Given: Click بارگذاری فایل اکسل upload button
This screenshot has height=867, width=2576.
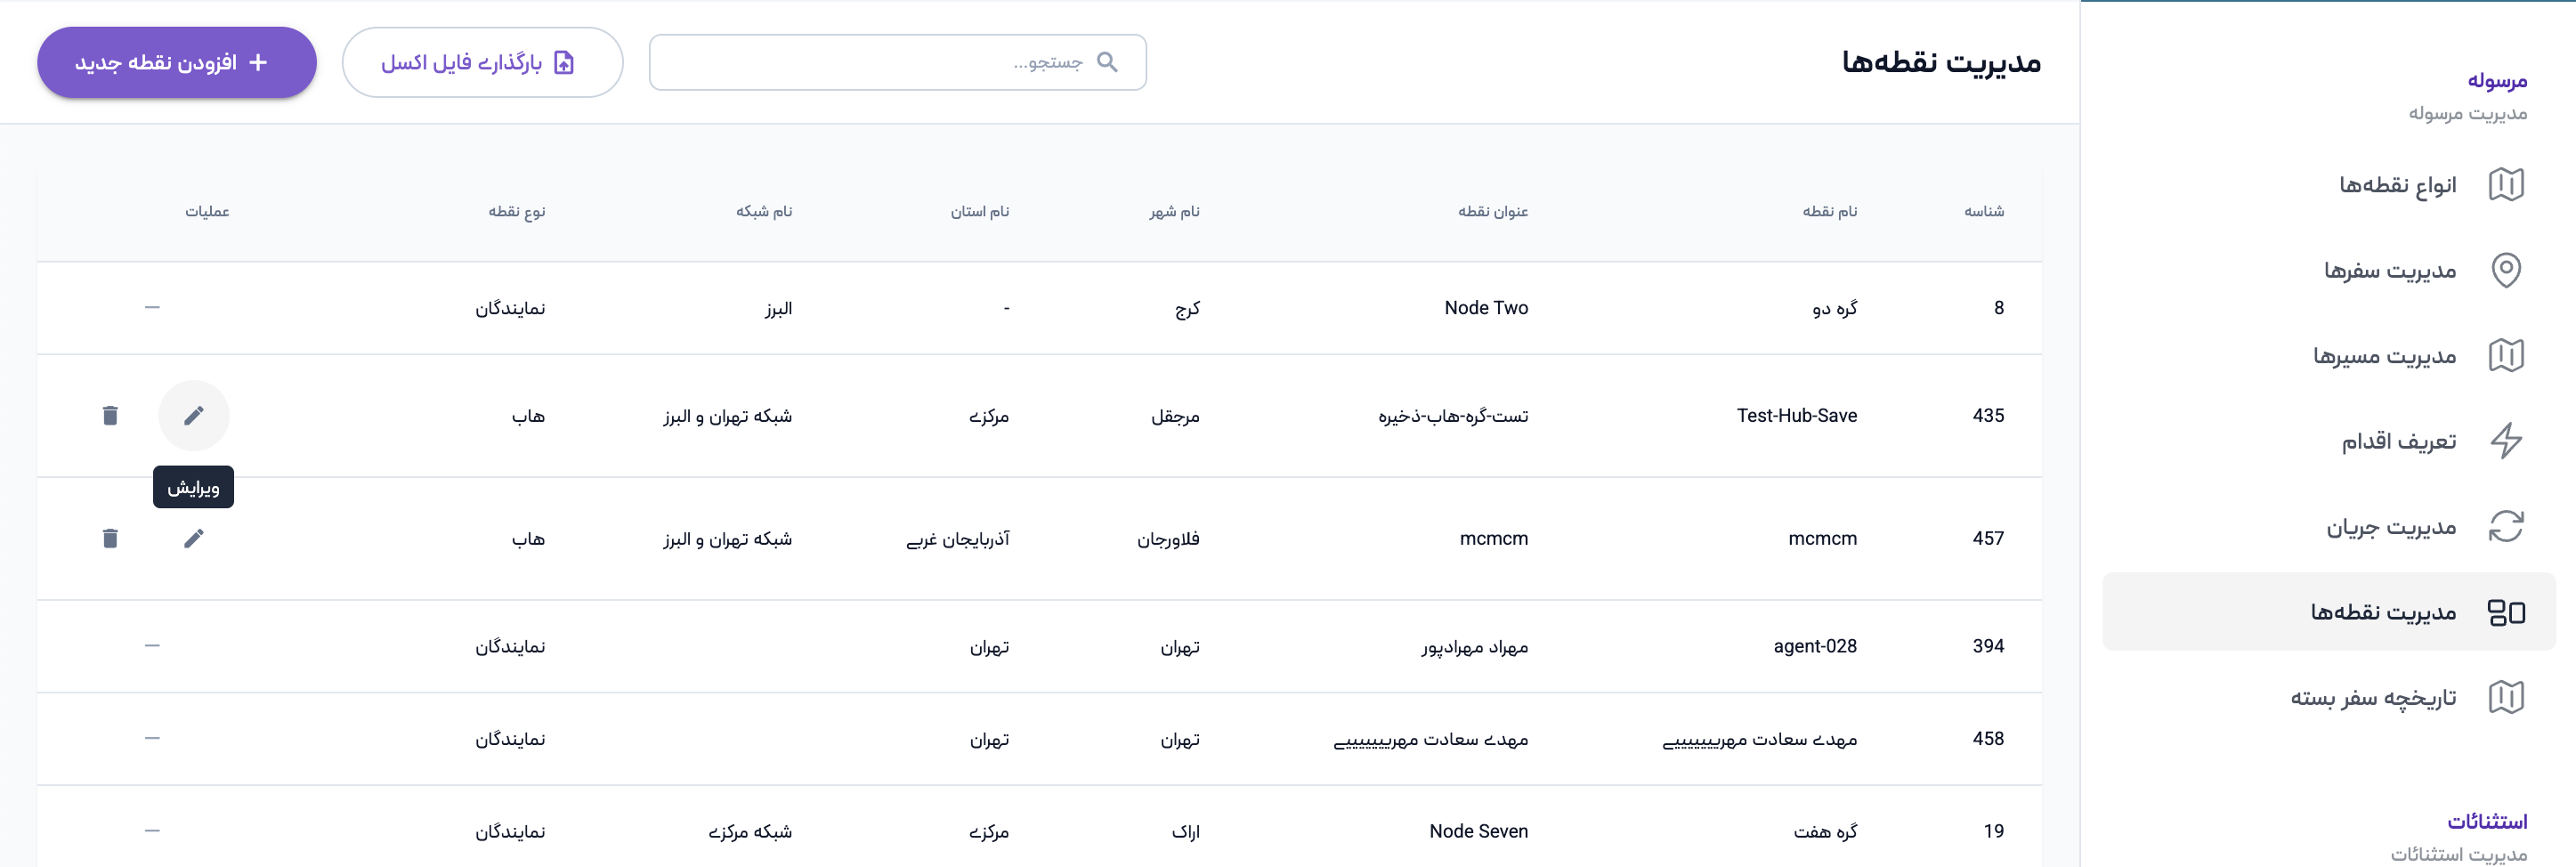Looking at the screenshot, I should pyautogui.click(x=482, y=62).
